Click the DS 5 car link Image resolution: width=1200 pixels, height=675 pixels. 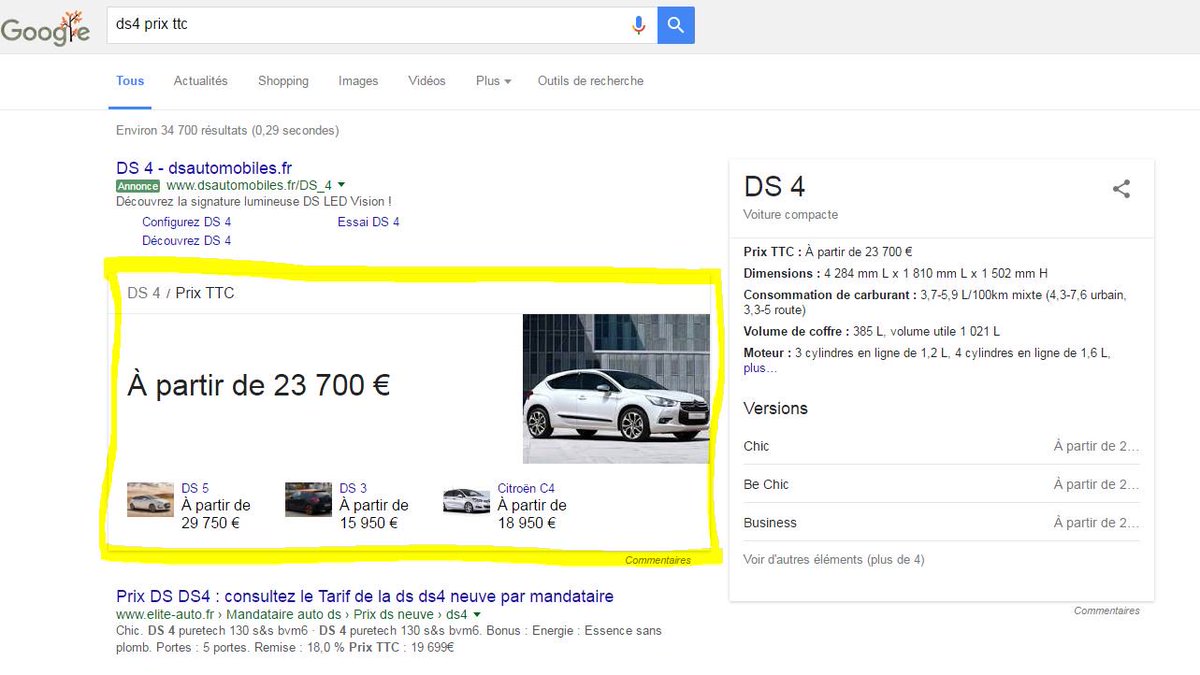[x=195, y=489]
